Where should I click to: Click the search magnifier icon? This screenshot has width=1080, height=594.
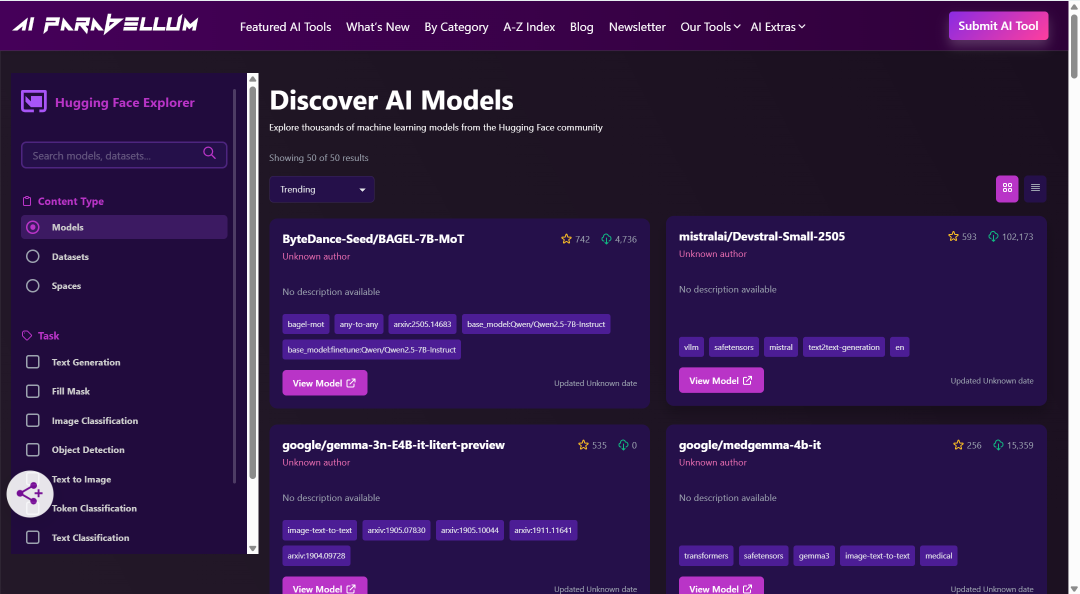pos(209,153)
